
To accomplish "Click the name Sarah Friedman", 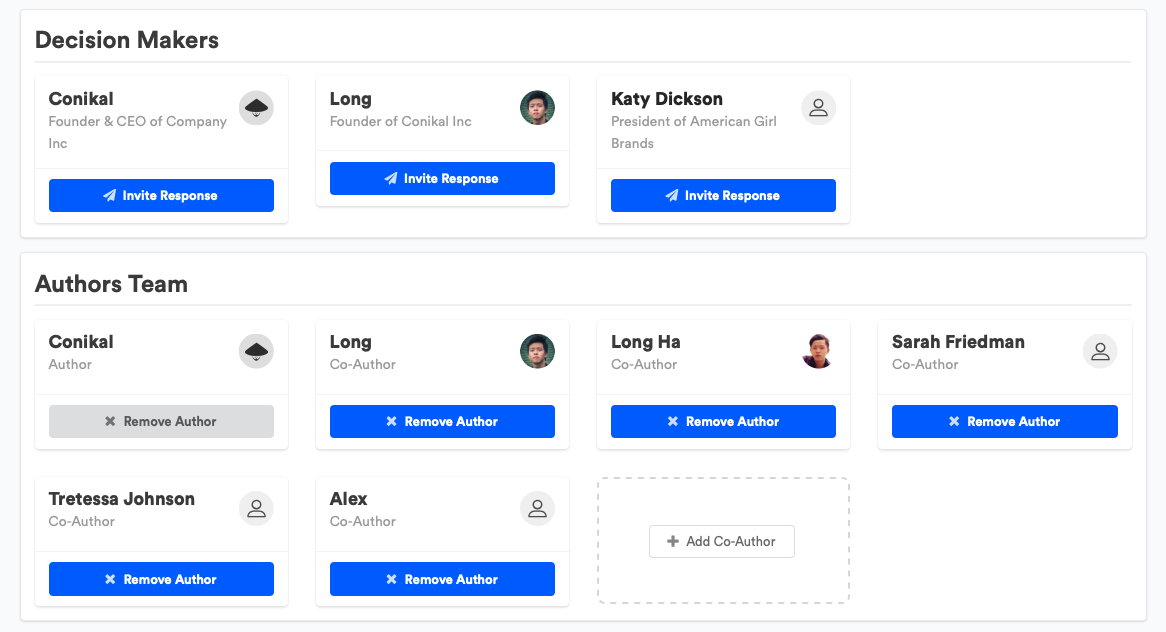I will [959, 342].
